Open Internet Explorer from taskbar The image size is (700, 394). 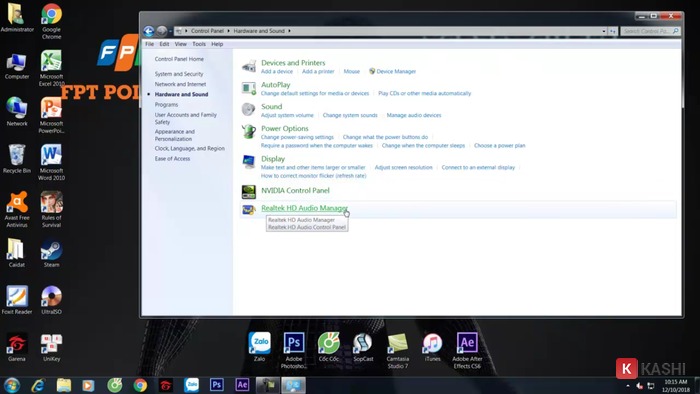pos(38,385)
